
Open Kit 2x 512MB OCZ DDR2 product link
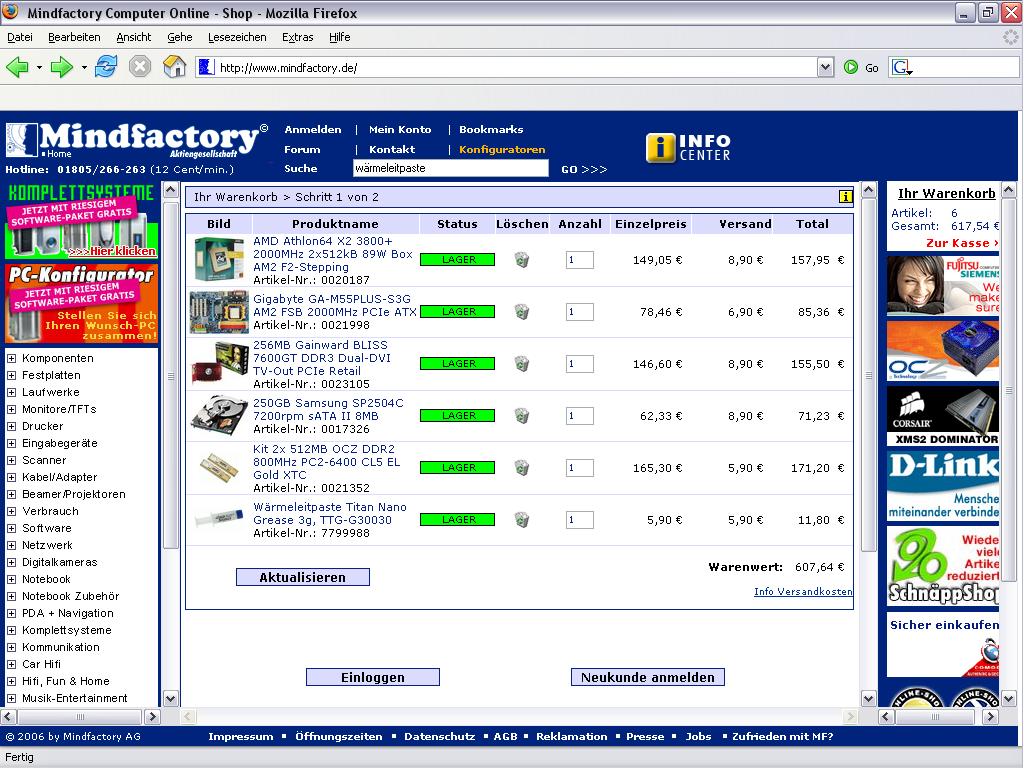327,462
